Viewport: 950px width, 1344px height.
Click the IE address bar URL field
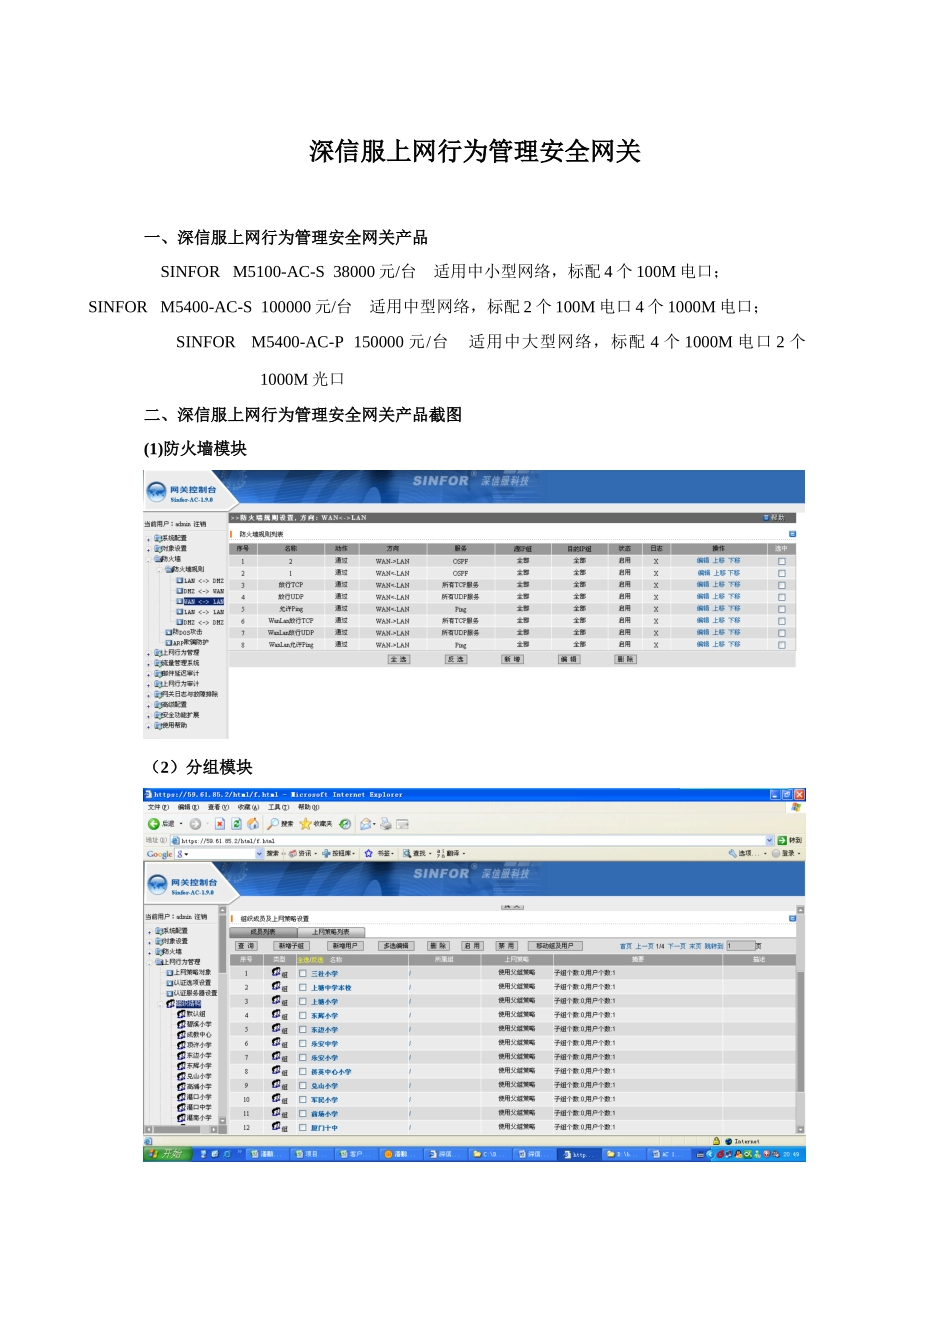point(471,840)
